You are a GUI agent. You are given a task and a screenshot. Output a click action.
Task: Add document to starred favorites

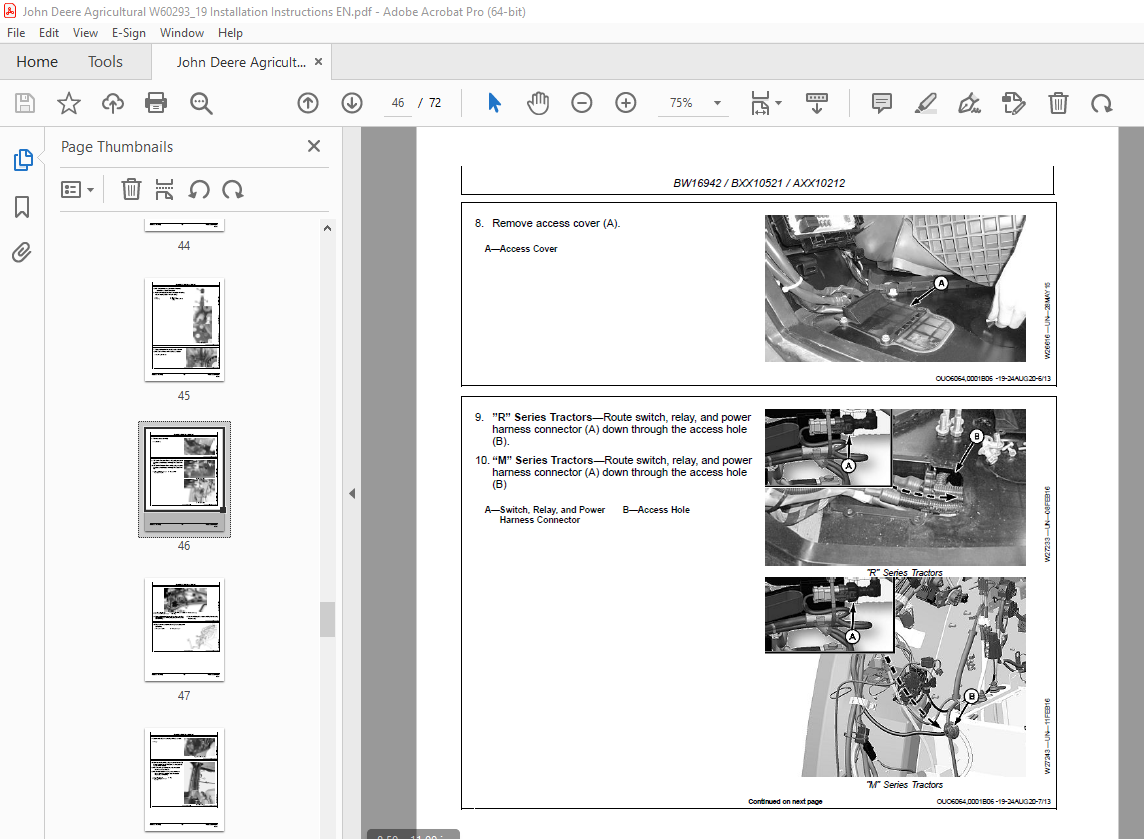[x=69, y=103]
